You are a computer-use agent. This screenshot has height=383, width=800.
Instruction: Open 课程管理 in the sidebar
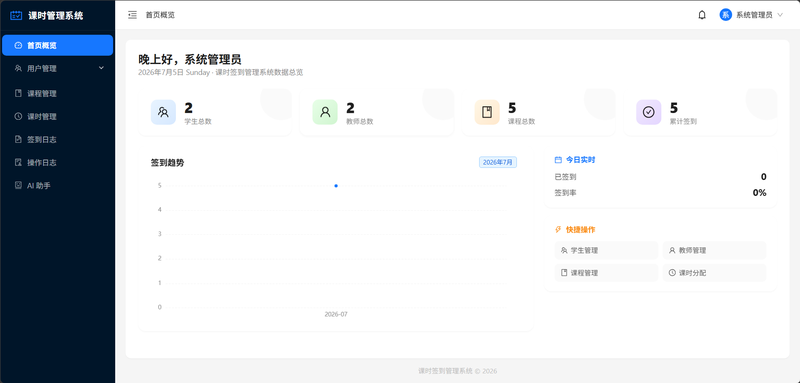pos(58,93)
